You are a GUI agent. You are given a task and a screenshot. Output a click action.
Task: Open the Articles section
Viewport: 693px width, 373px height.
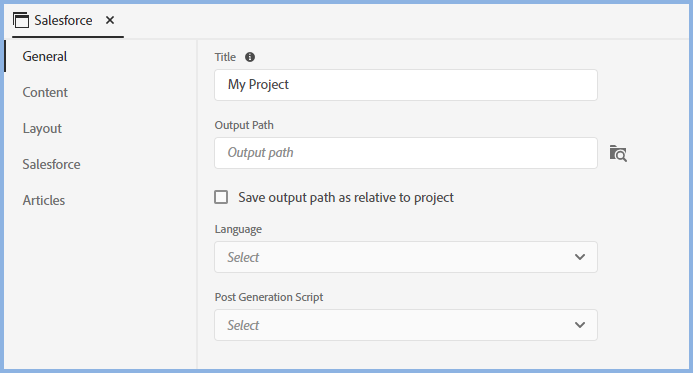[44, 200]
